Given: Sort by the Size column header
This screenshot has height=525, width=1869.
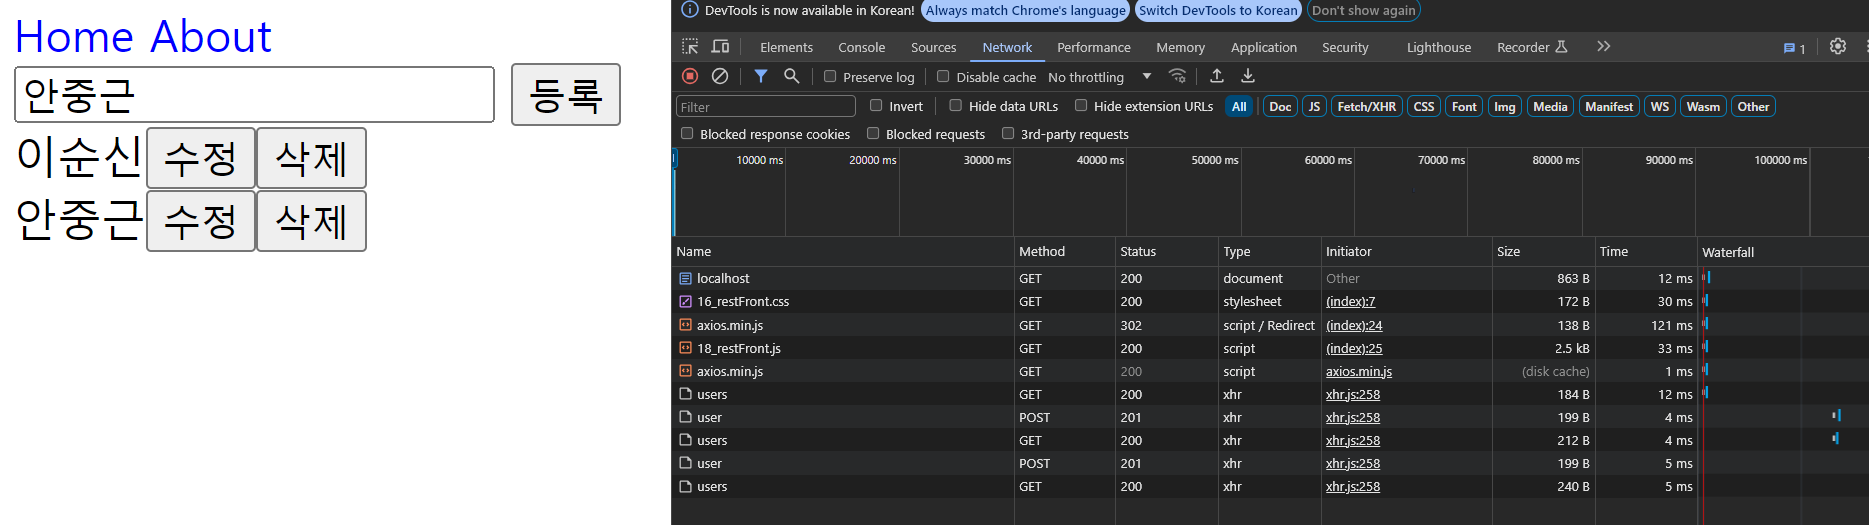Looking at the screenshot, I should [x=1542, y=252].
